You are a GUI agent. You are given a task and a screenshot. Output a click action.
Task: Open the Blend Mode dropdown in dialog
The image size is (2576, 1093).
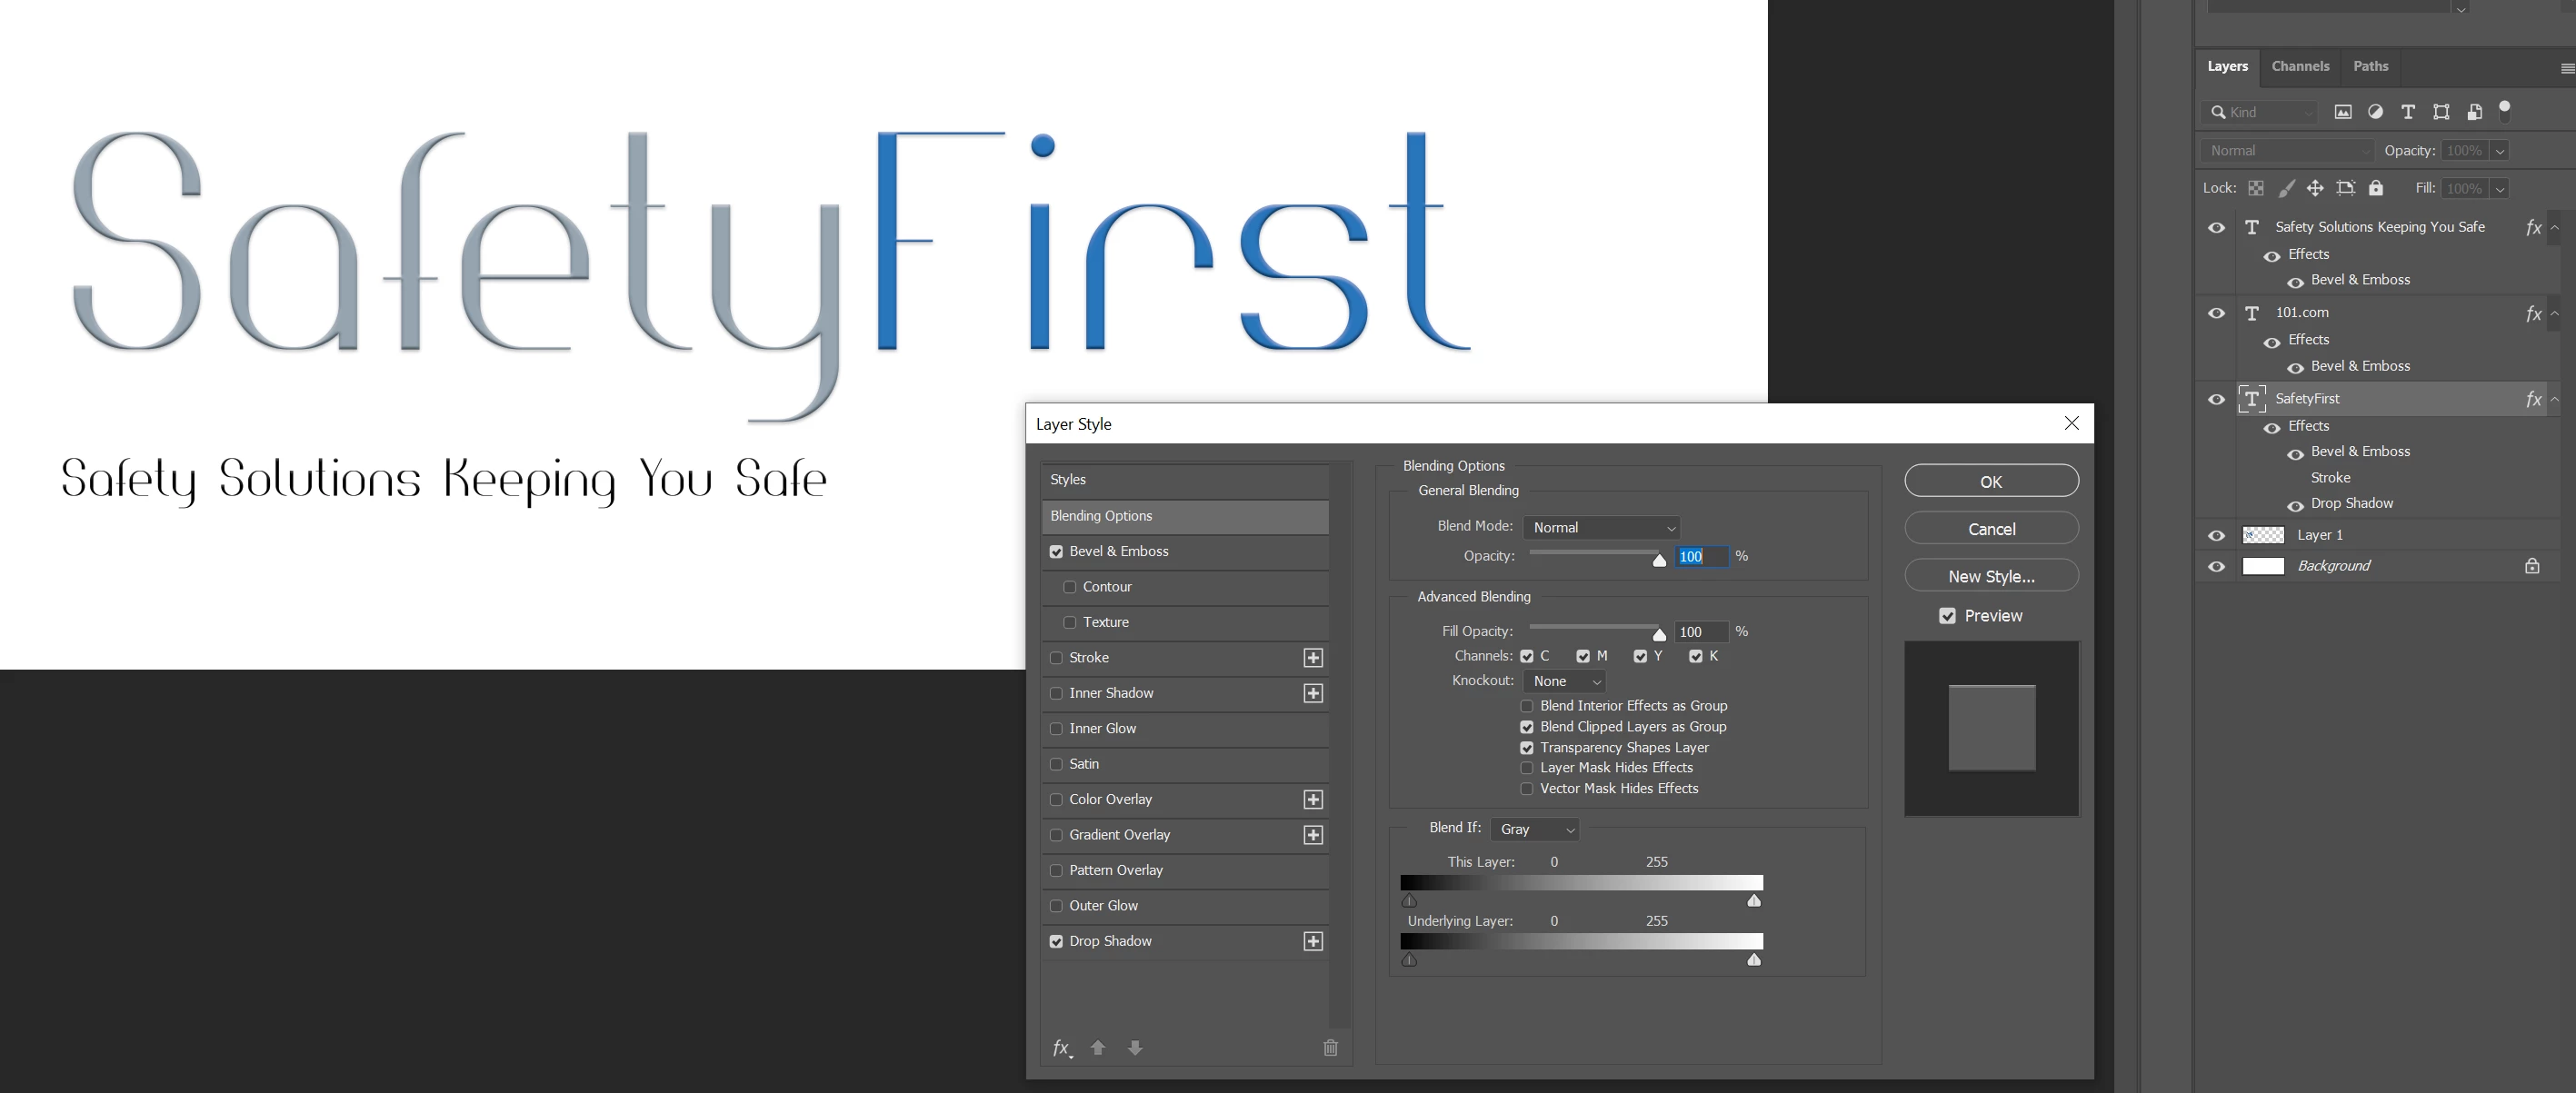(1602, 527)
